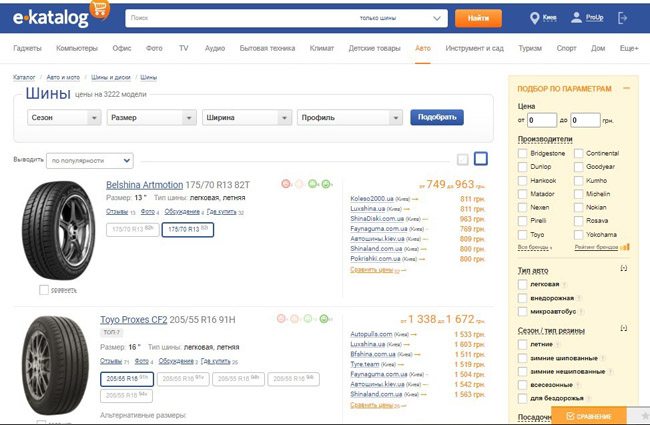Open the Туризм category menu
Image resolution: width=650 pixels, height=425 pixels.
click(x=530, y=49)
